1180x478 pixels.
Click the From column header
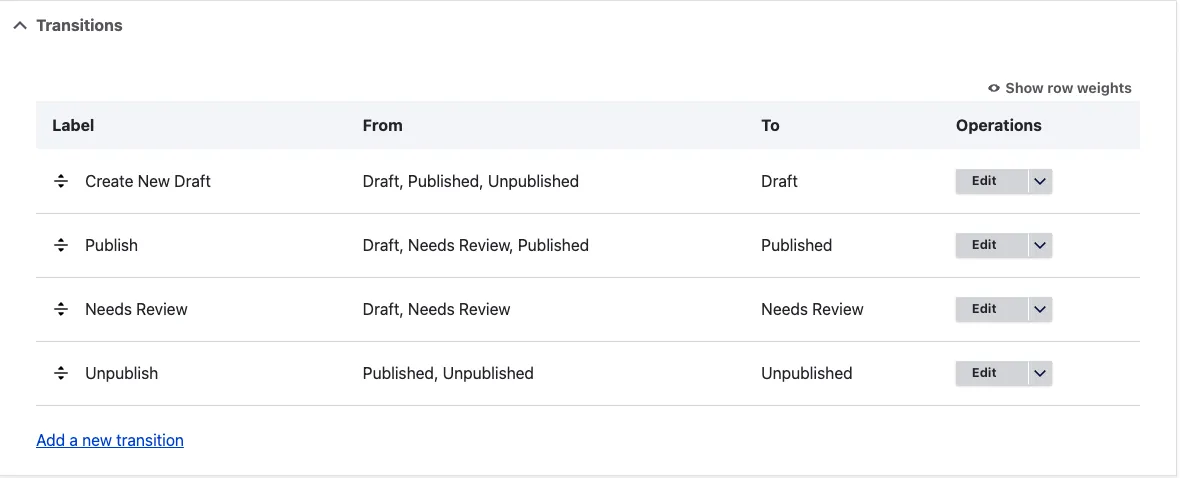(382, 126)
